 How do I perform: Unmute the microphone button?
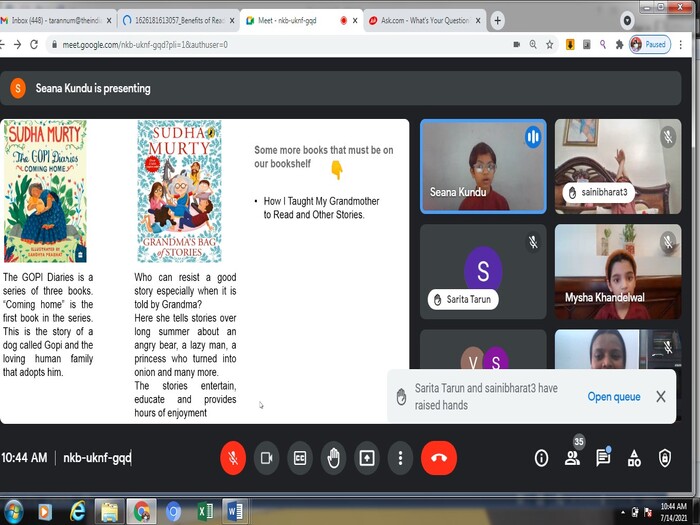coord(233,458)
